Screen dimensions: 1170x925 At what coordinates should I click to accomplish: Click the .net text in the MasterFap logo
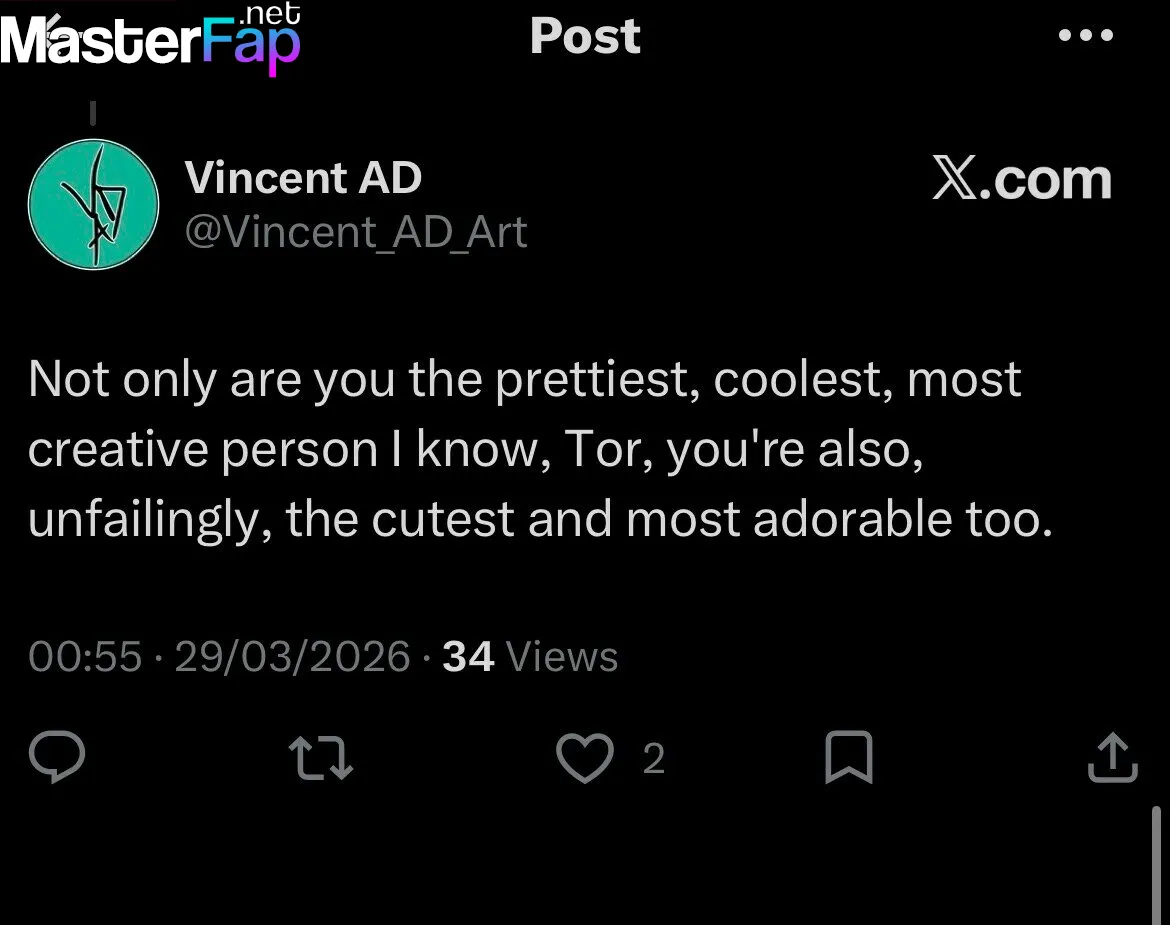coord(270,14)
